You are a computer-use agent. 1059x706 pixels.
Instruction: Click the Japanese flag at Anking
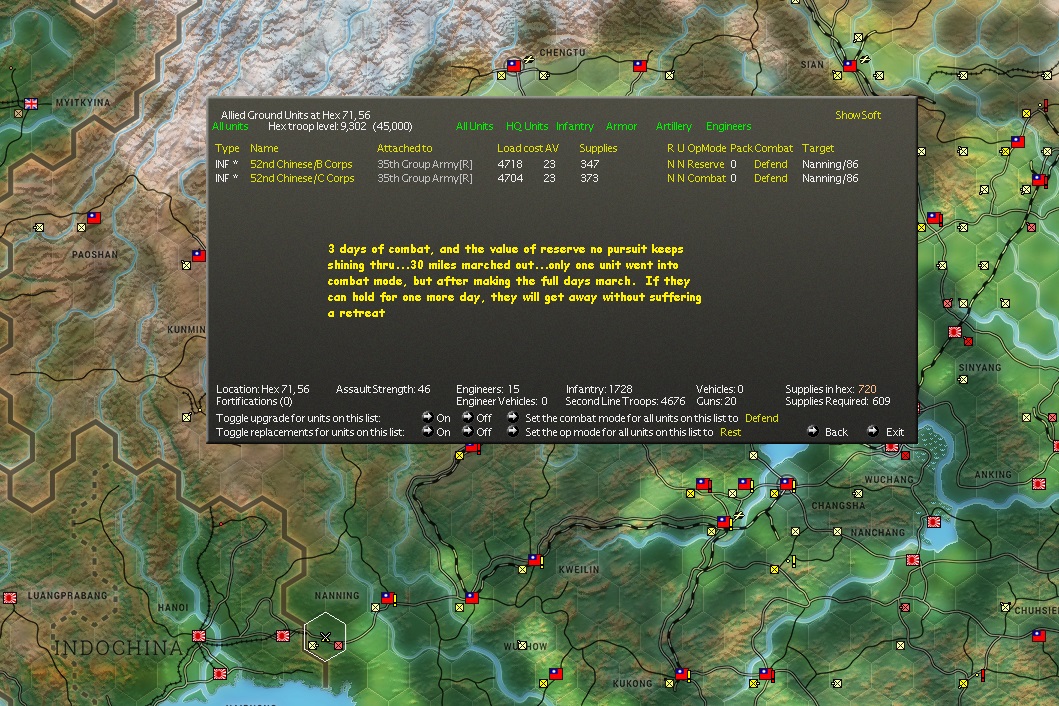(1039, 484)
